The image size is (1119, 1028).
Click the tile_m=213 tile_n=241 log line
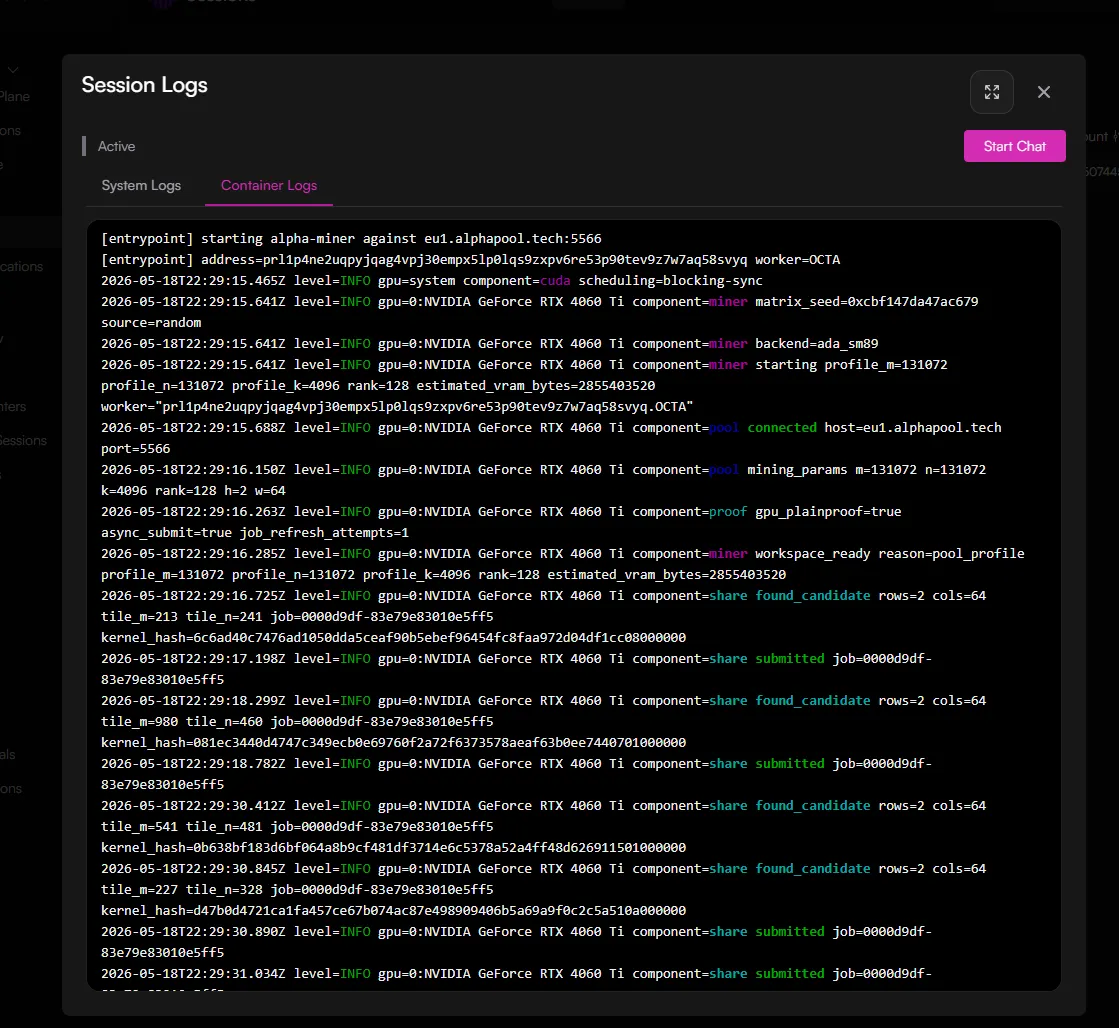coord(297,617)
